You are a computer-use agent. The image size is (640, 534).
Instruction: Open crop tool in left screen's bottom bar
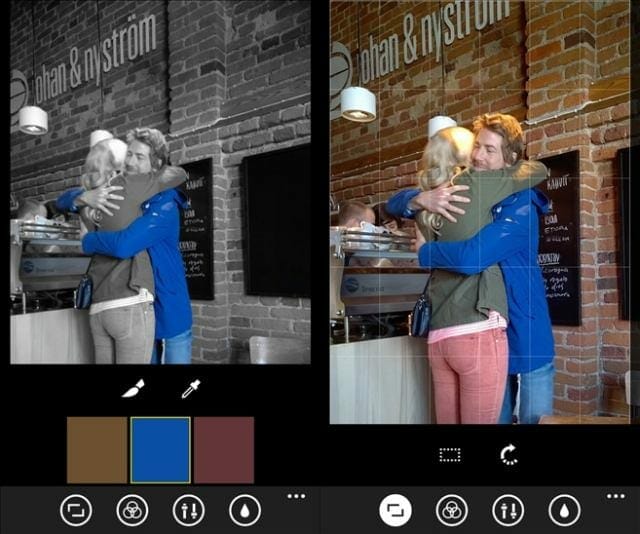click(75, 510)
